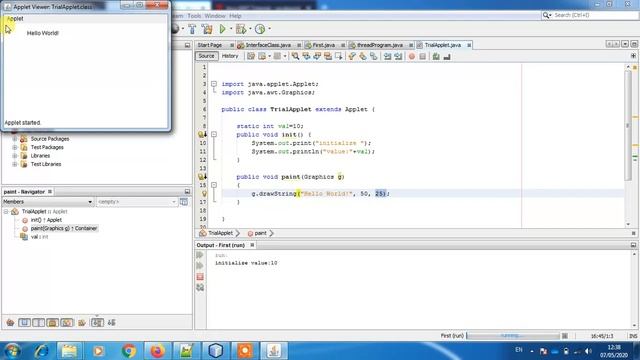Toggle Show Inner Classes filter in Navigator
640x360 pixels.
tap(67, 323)
